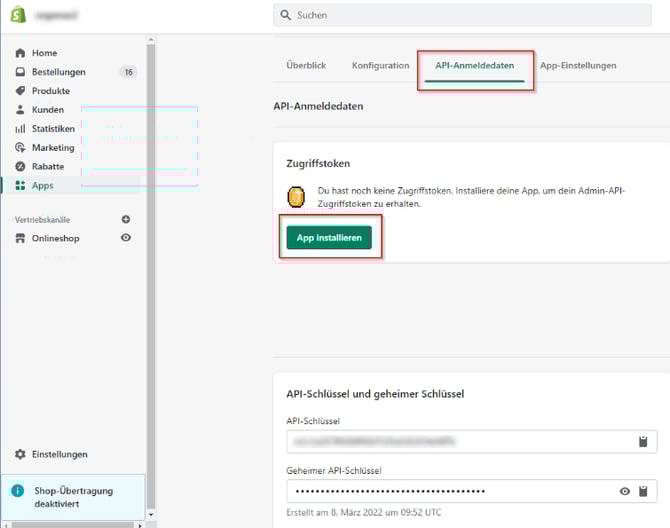Click the search magnifier icon
Screen dimensions: 670x528
coord(285,15)
